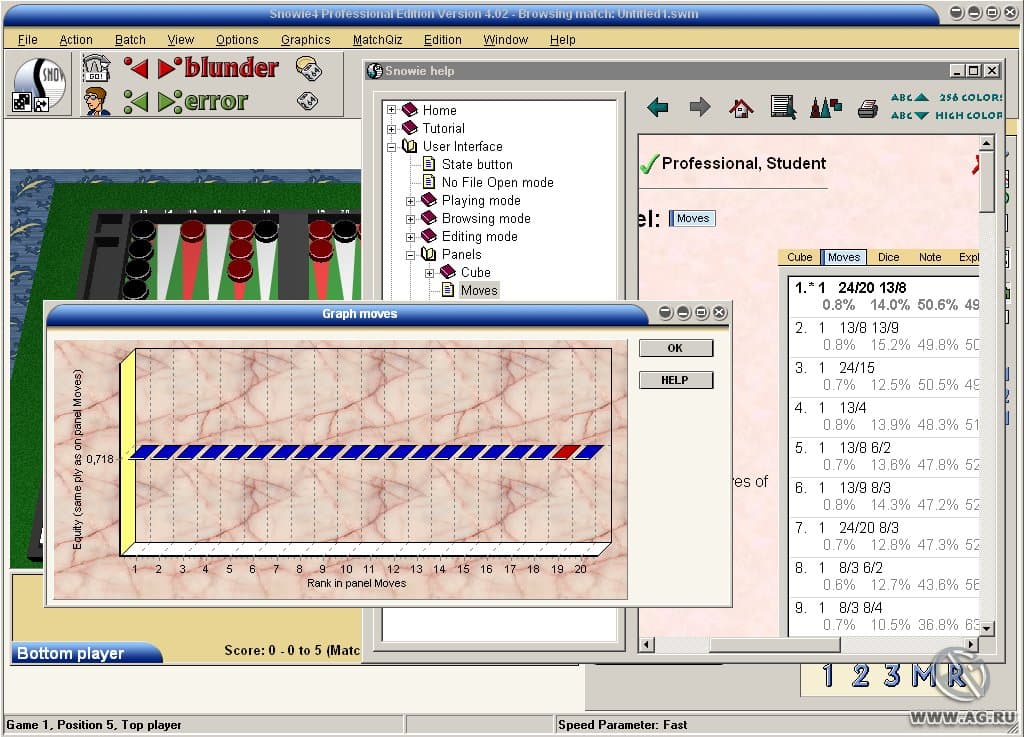The height and width of the screenshot is (737, 1024).
Task: Open the MatchQiz menu
Action: [377, 40]
